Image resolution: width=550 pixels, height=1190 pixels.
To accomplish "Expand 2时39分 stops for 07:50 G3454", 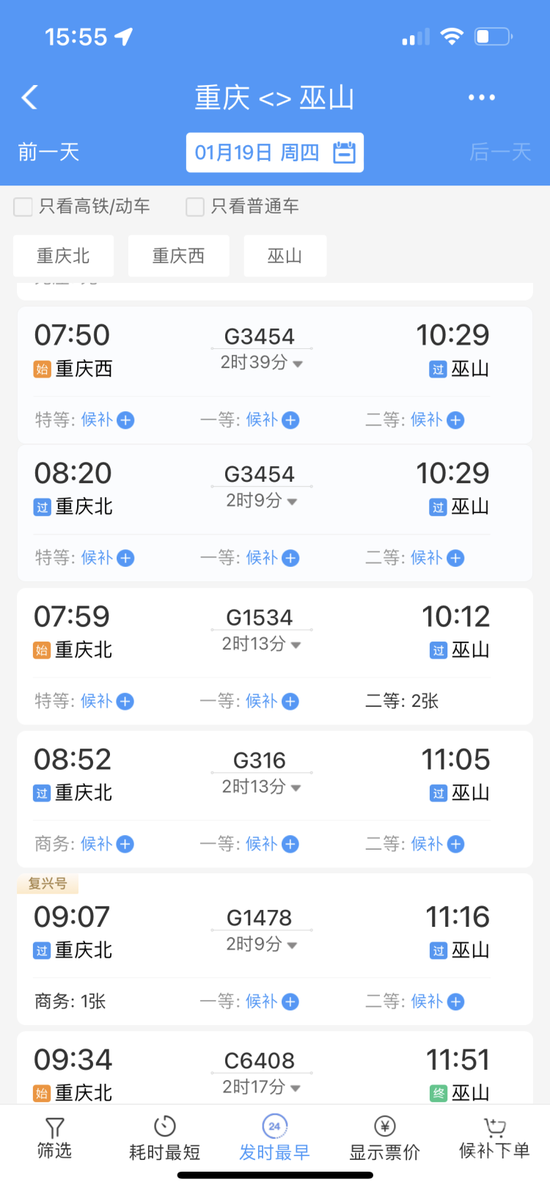I will 262,363.
